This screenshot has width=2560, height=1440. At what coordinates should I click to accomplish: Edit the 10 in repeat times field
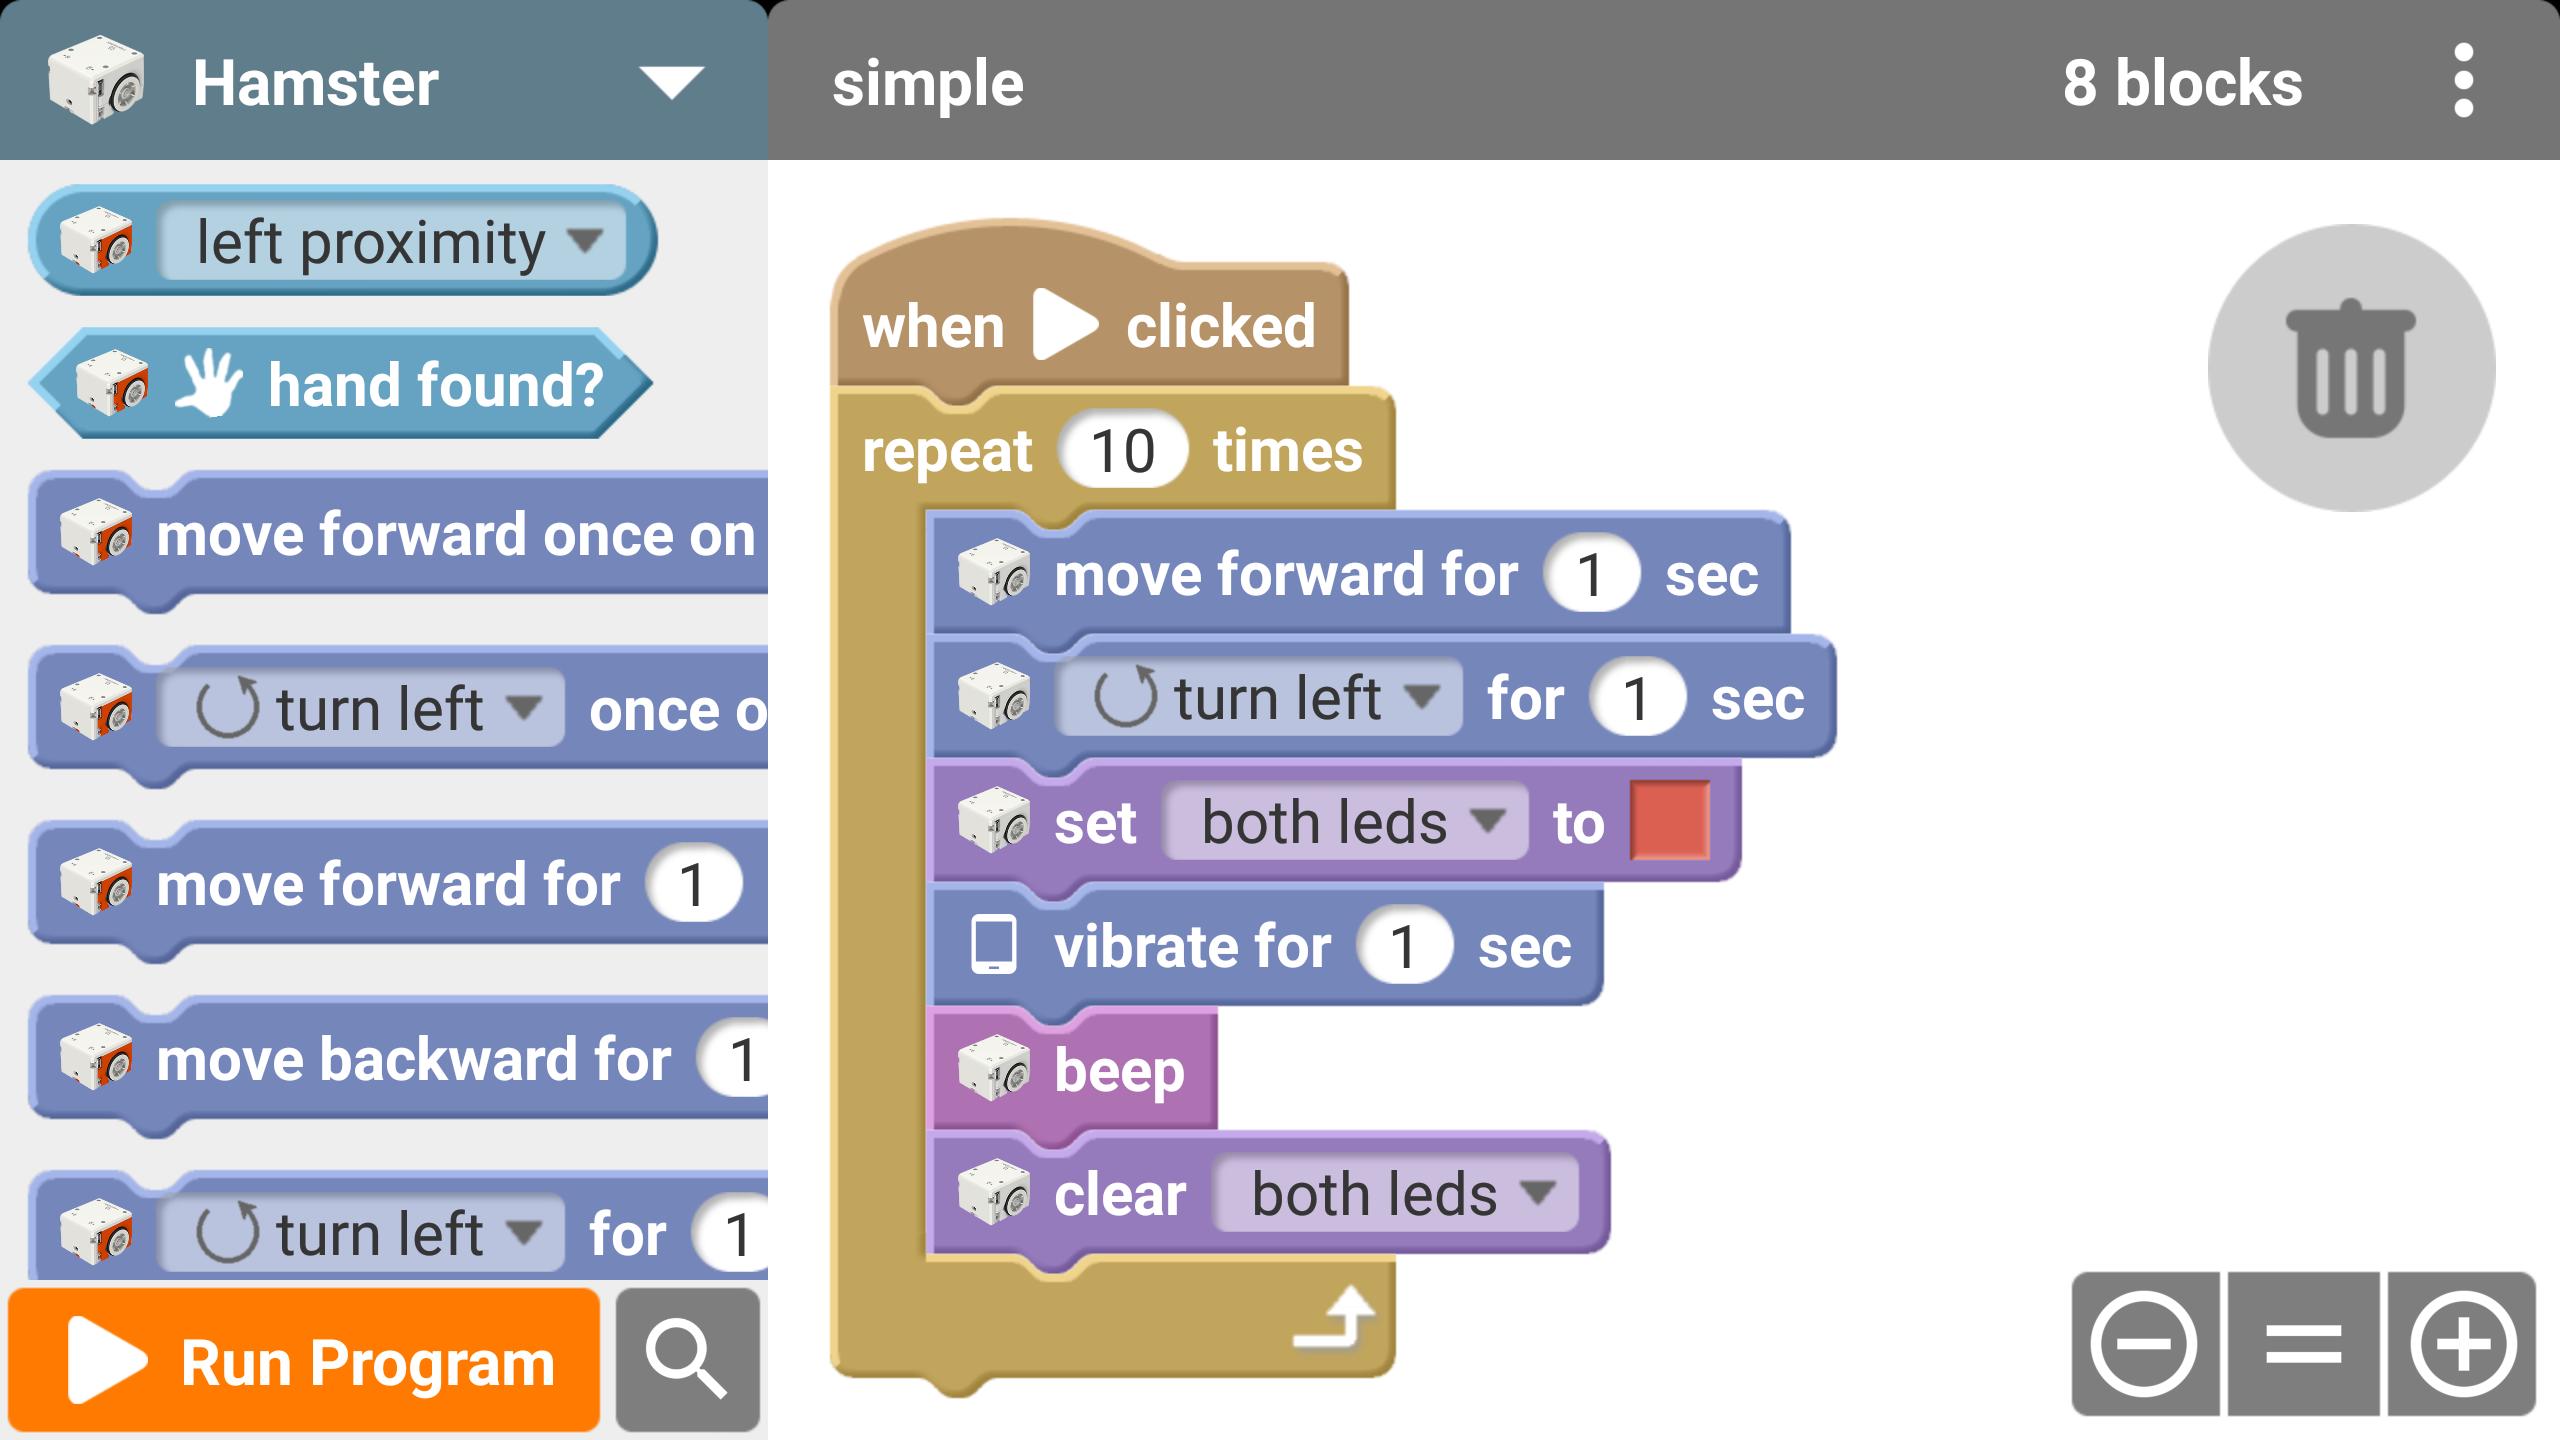click(x=1123, y=450)
